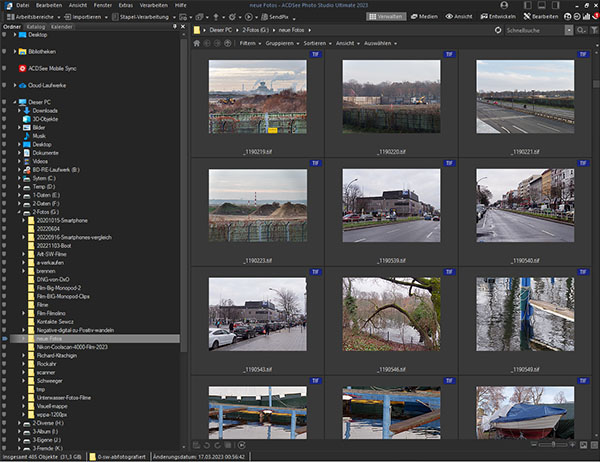Toggle easy-select marker beside ACDSee Mobile Sync
Screen dimensions: 600x462
tap(6, 68)
